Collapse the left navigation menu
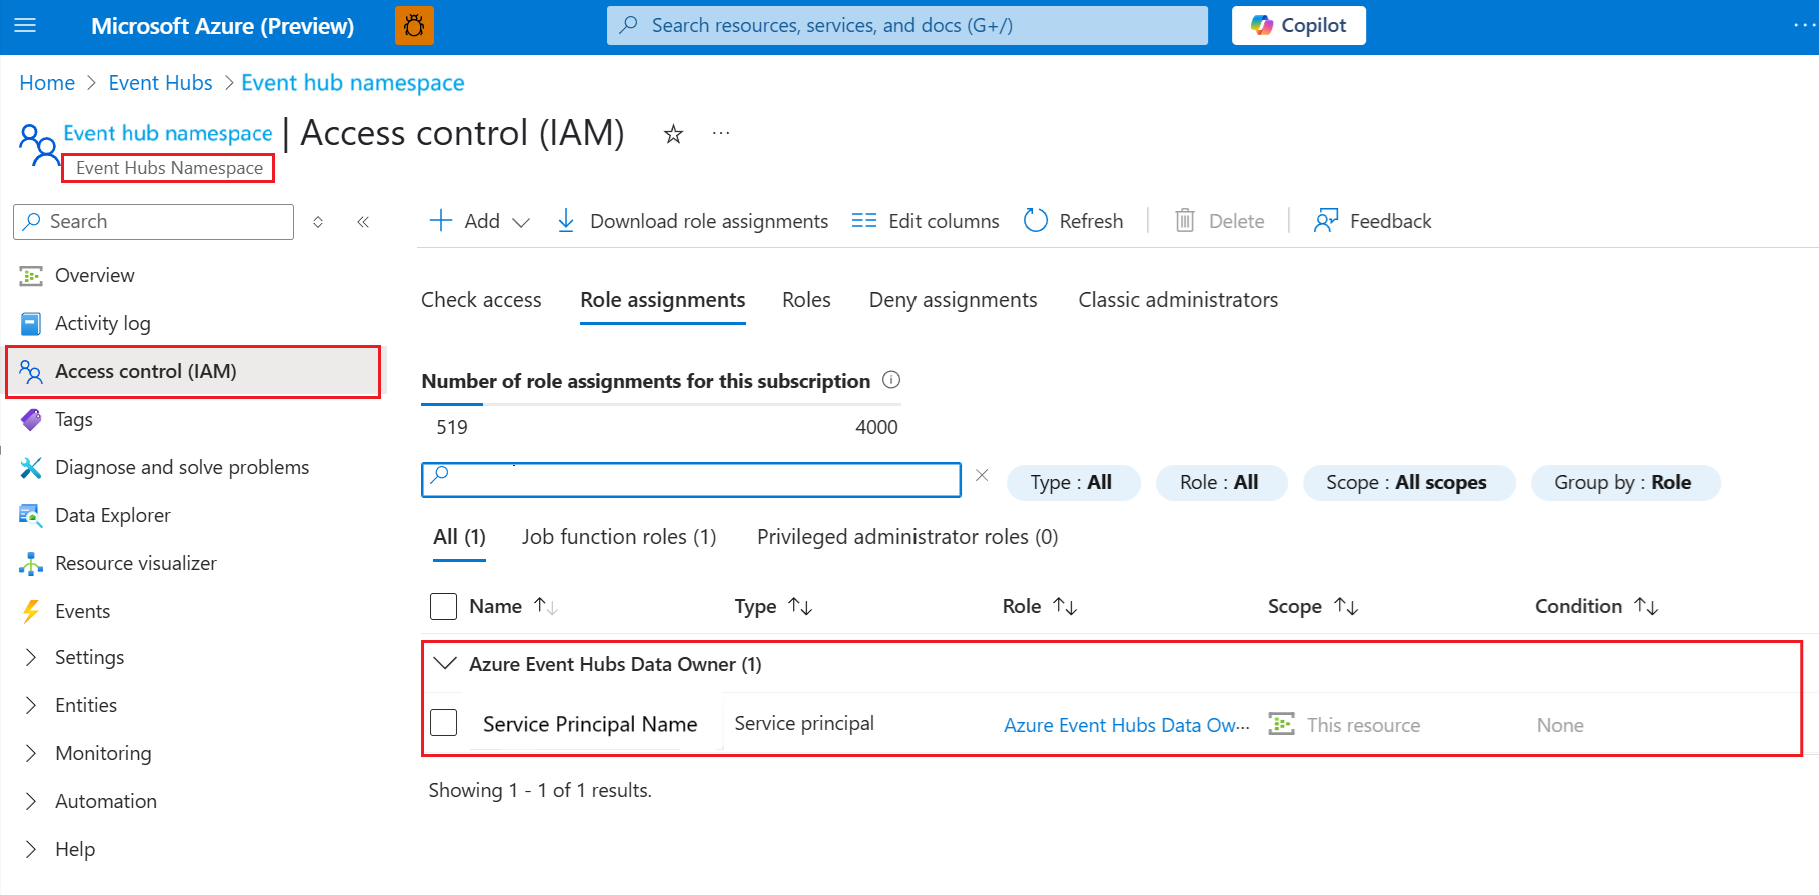This screenshot has width=1819, height=895. tap(363, 222)
